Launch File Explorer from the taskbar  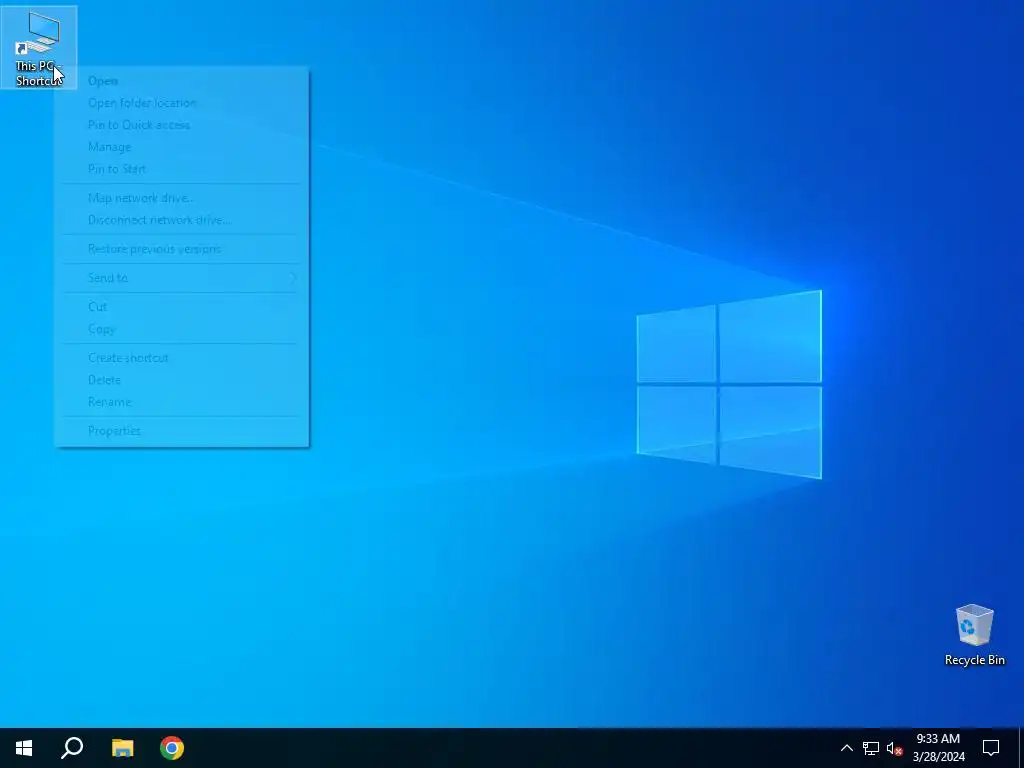click(122, 748)
